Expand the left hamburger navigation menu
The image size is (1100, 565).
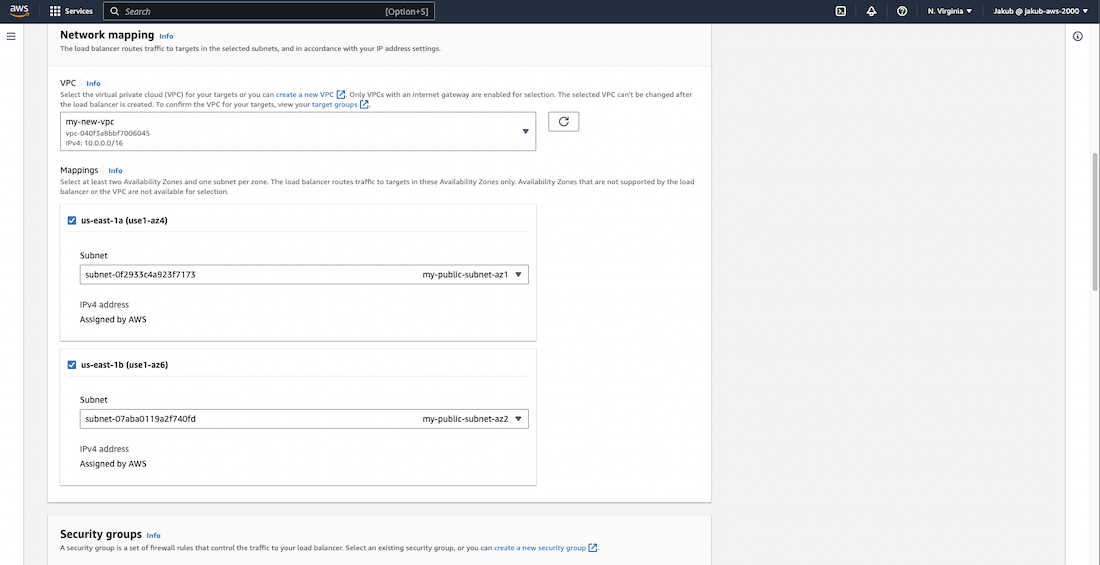11,36
